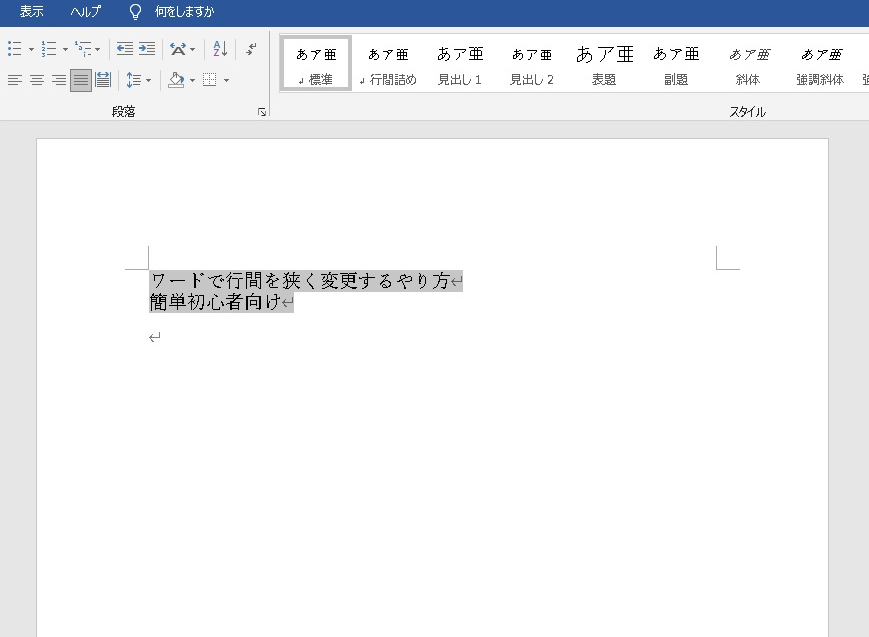Open line spacing options dropdown
The image size is (869, 637).
(x=148, y=81)
